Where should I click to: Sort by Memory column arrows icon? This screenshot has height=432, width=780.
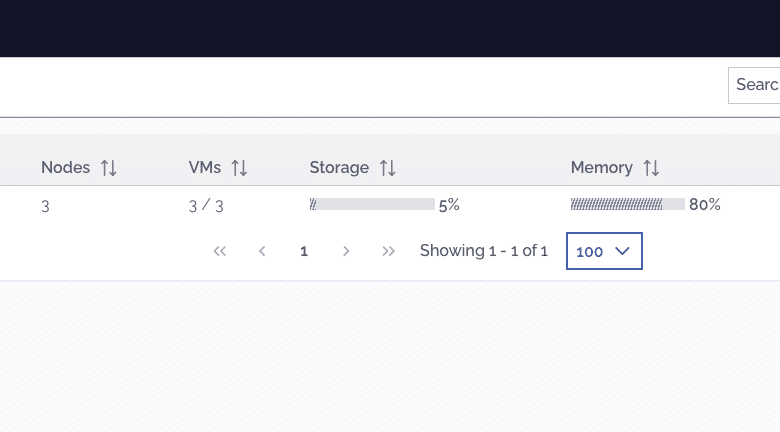pos(651,168)
